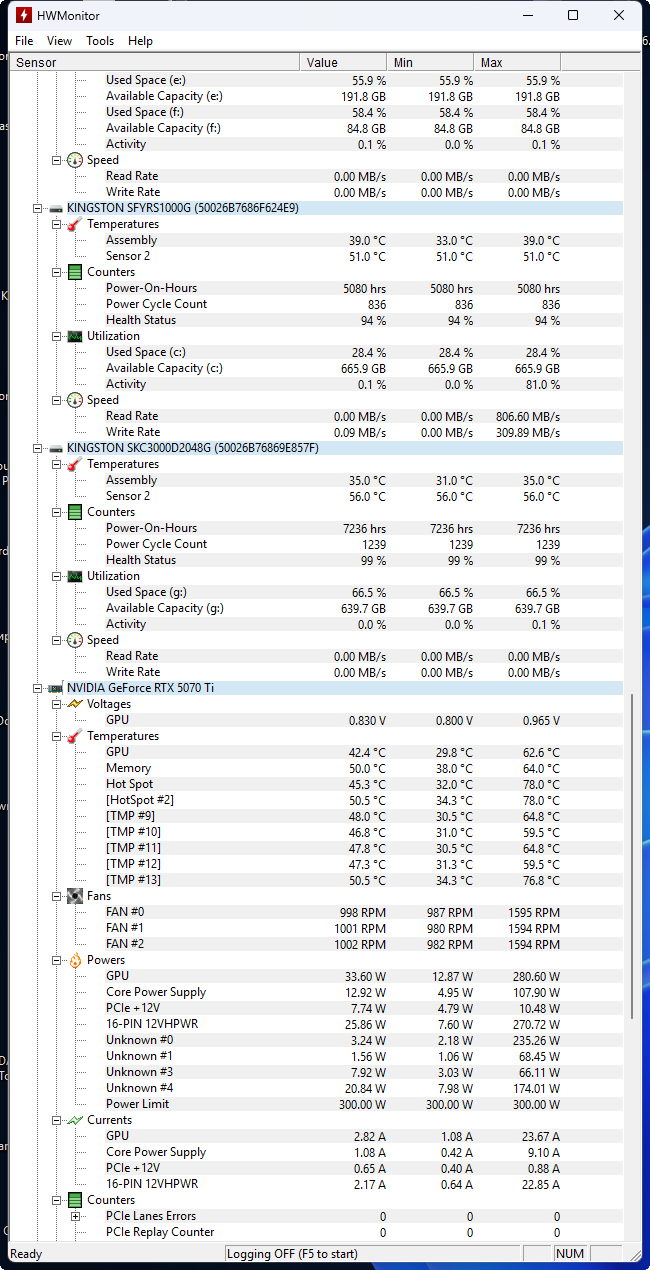Click the Speed gauge icon under KINGSTON SKC3000D2048G
Viewport: 650px width, 1270px height.
pos(74,640)
